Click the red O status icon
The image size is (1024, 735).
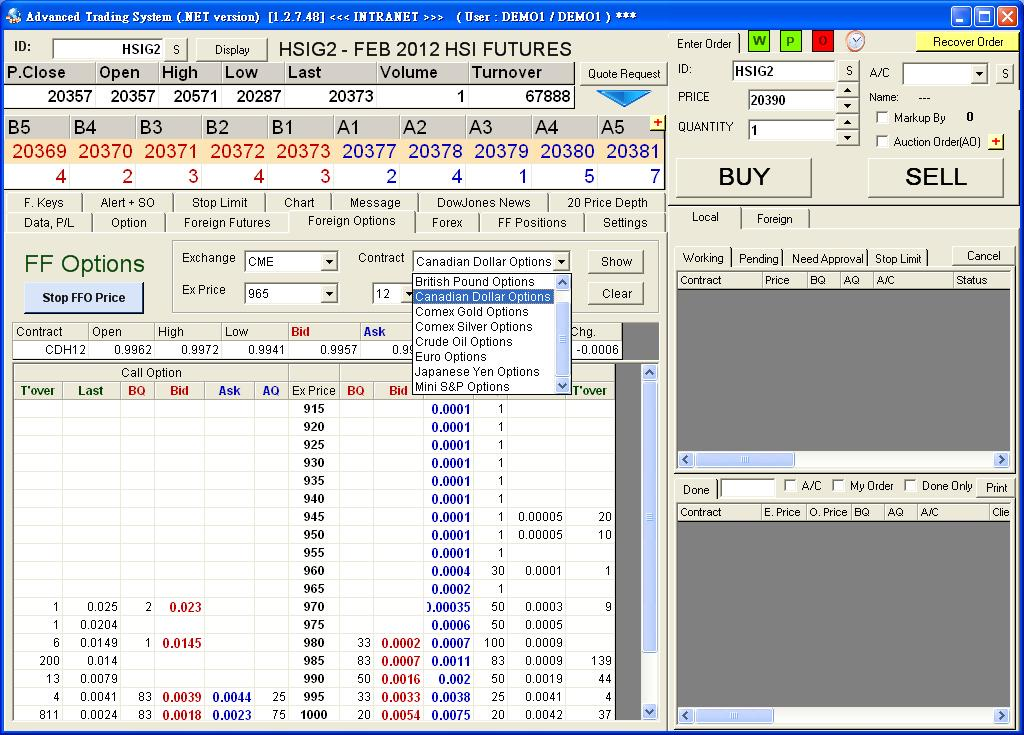[822, 41]
